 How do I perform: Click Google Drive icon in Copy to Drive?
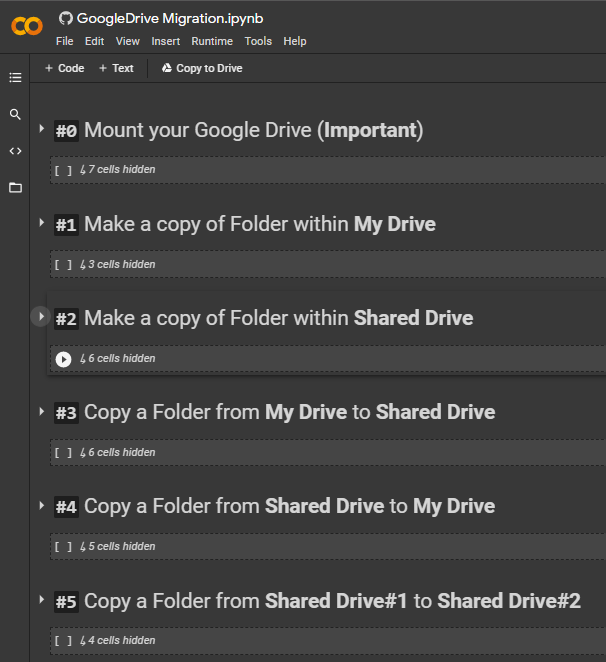(167, 68)
